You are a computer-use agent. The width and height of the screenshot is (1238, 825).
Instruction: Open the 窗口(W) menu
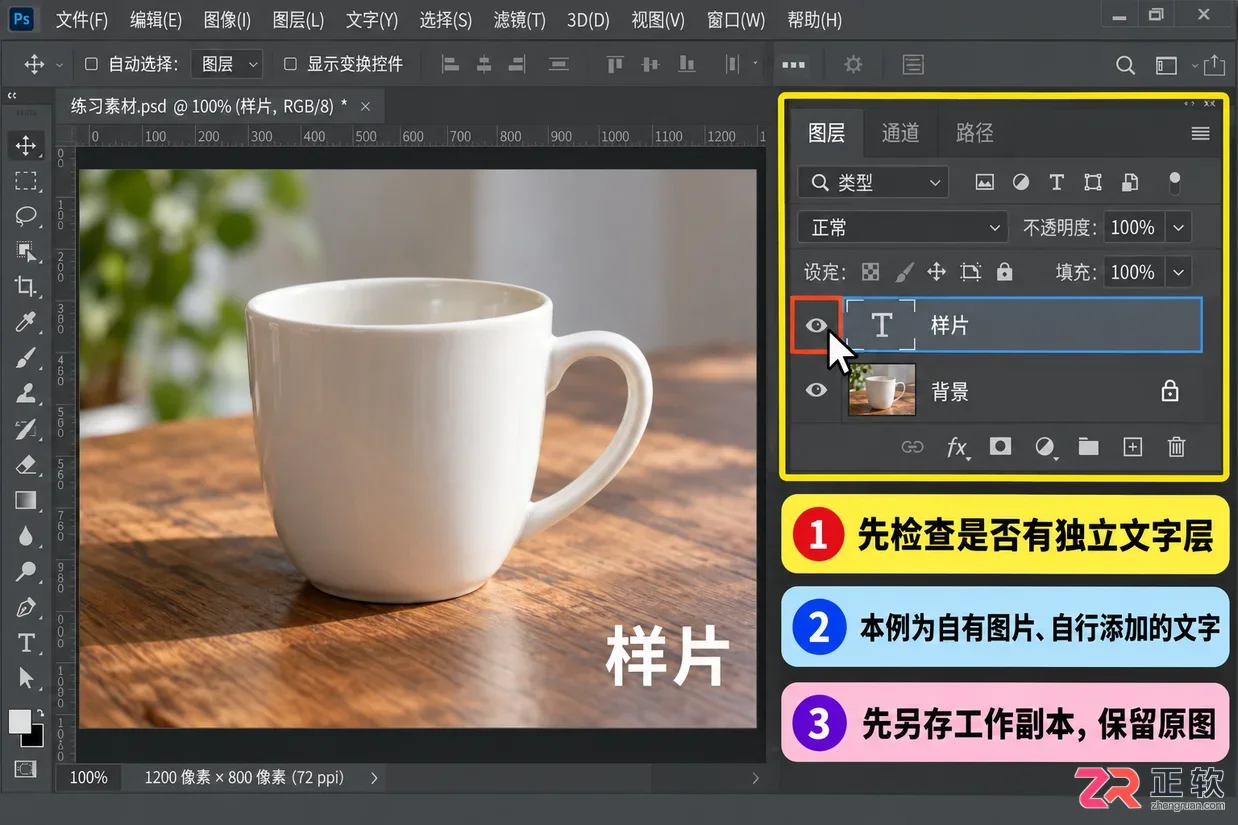(x=736, y=20)
